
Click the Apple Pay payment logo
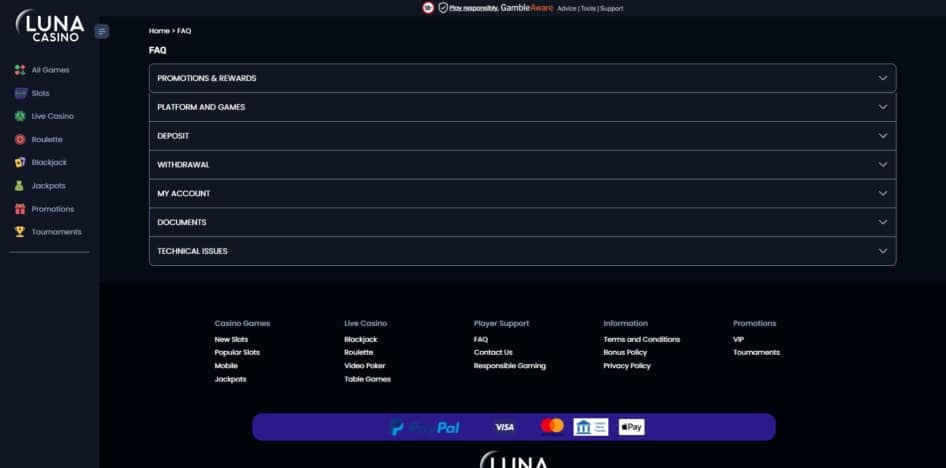(632, 427)
